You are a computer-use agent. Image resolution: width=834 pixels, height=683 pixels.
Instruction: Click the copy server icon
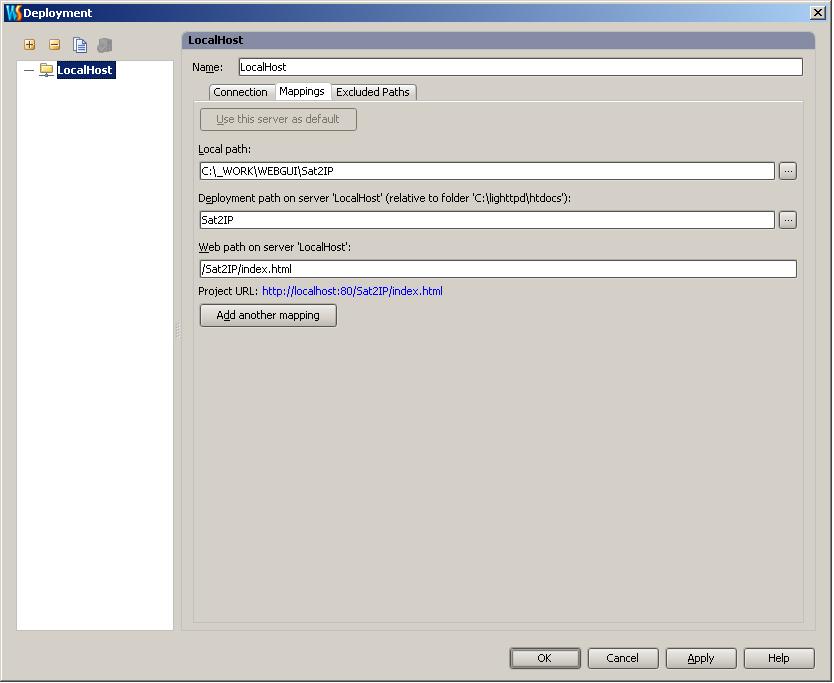coord(80,45)
